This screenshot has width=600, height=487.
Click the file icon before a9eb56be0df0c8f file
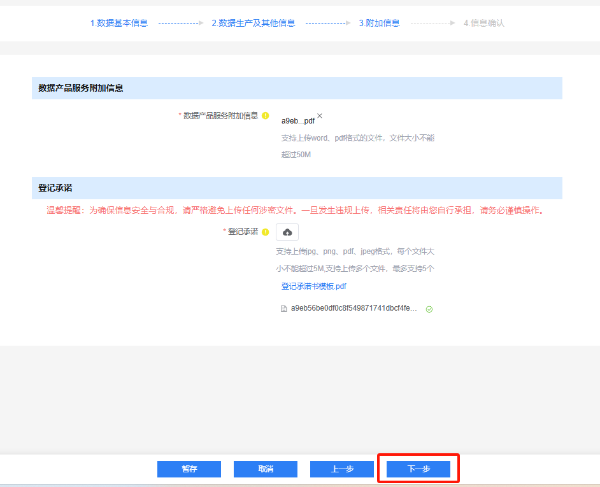click(x=284, y=309)
